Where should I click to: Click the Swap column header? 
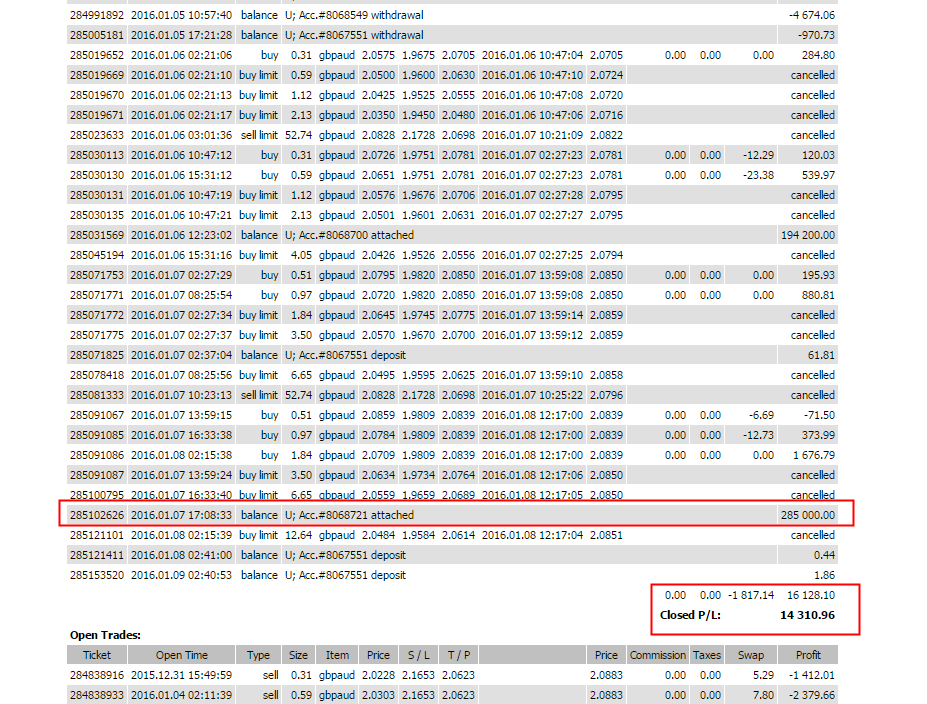tap(751, 656)
